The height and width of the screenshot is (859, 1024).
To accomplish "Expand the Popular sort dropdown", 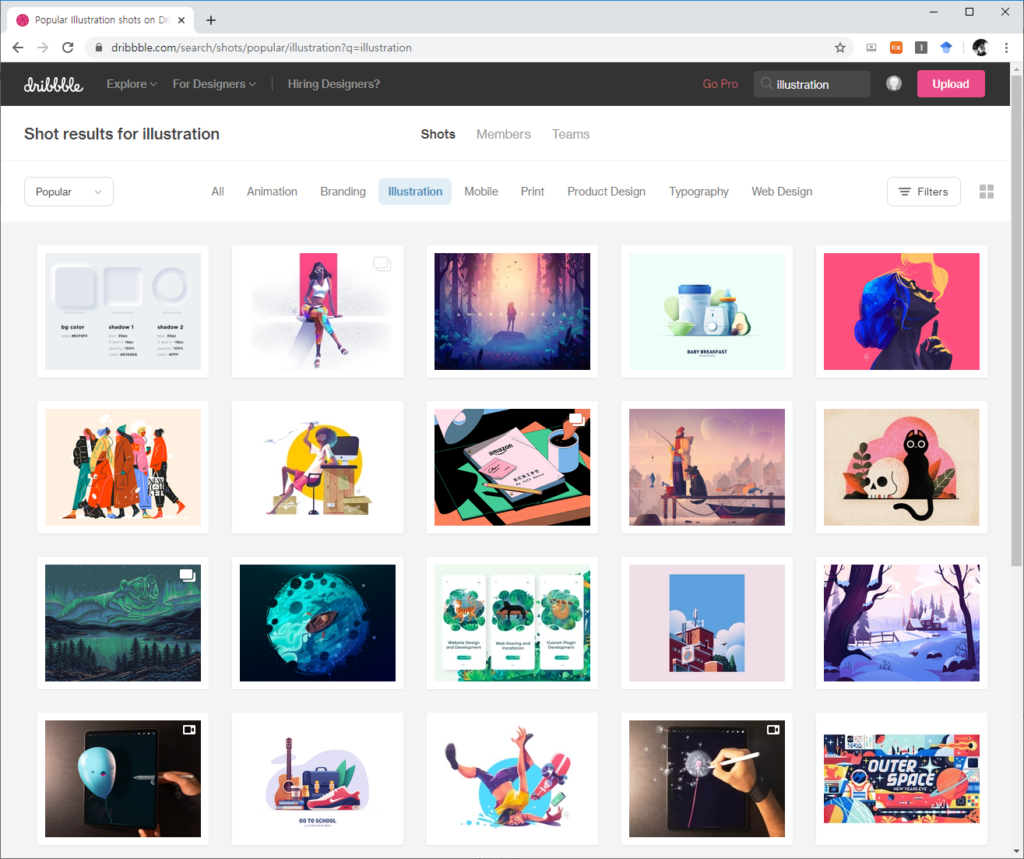I will tap(69, 192).
